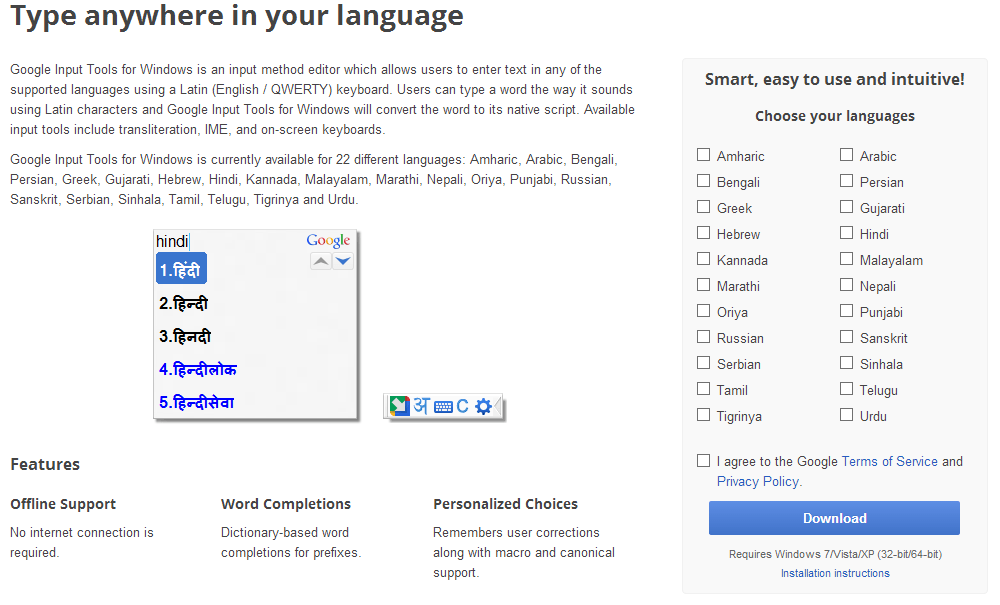Click the 'Personalized Choices' heading
The width and height of the screenshot is (1000, 605).
coord(505,504)
